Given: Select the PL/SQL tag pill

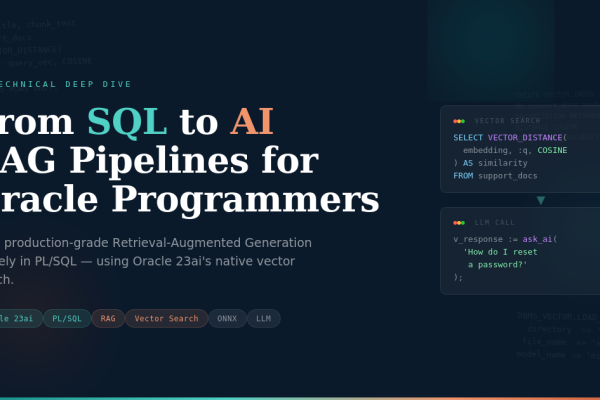Looking at the screenshot, I should tap(68, 318).
